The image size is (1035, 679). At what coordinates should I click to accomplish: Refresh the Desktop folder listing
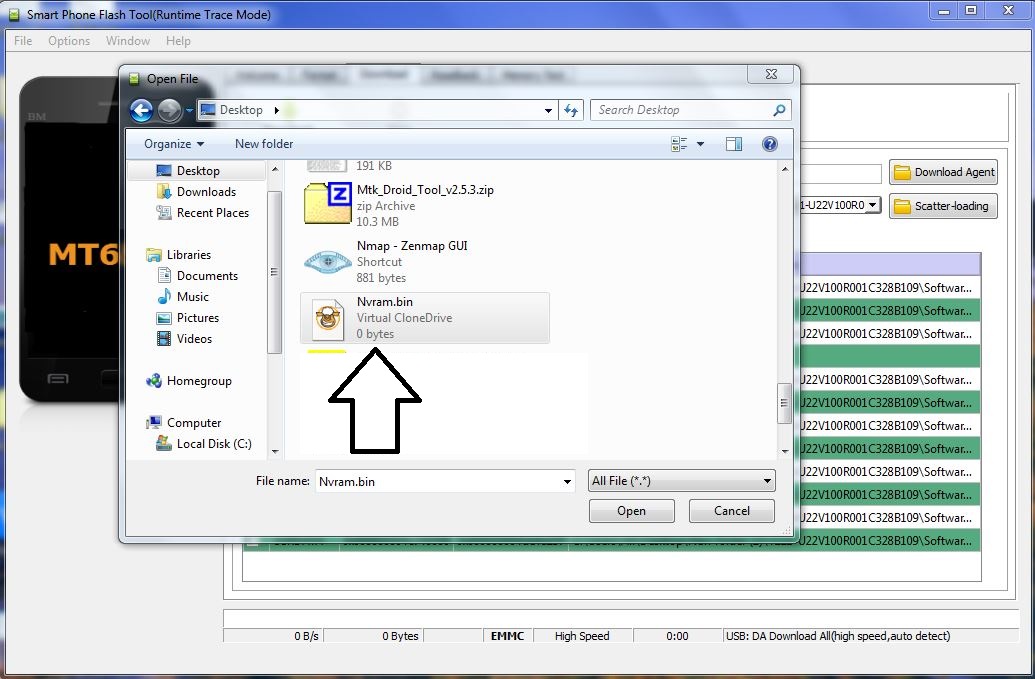[571, 110]
